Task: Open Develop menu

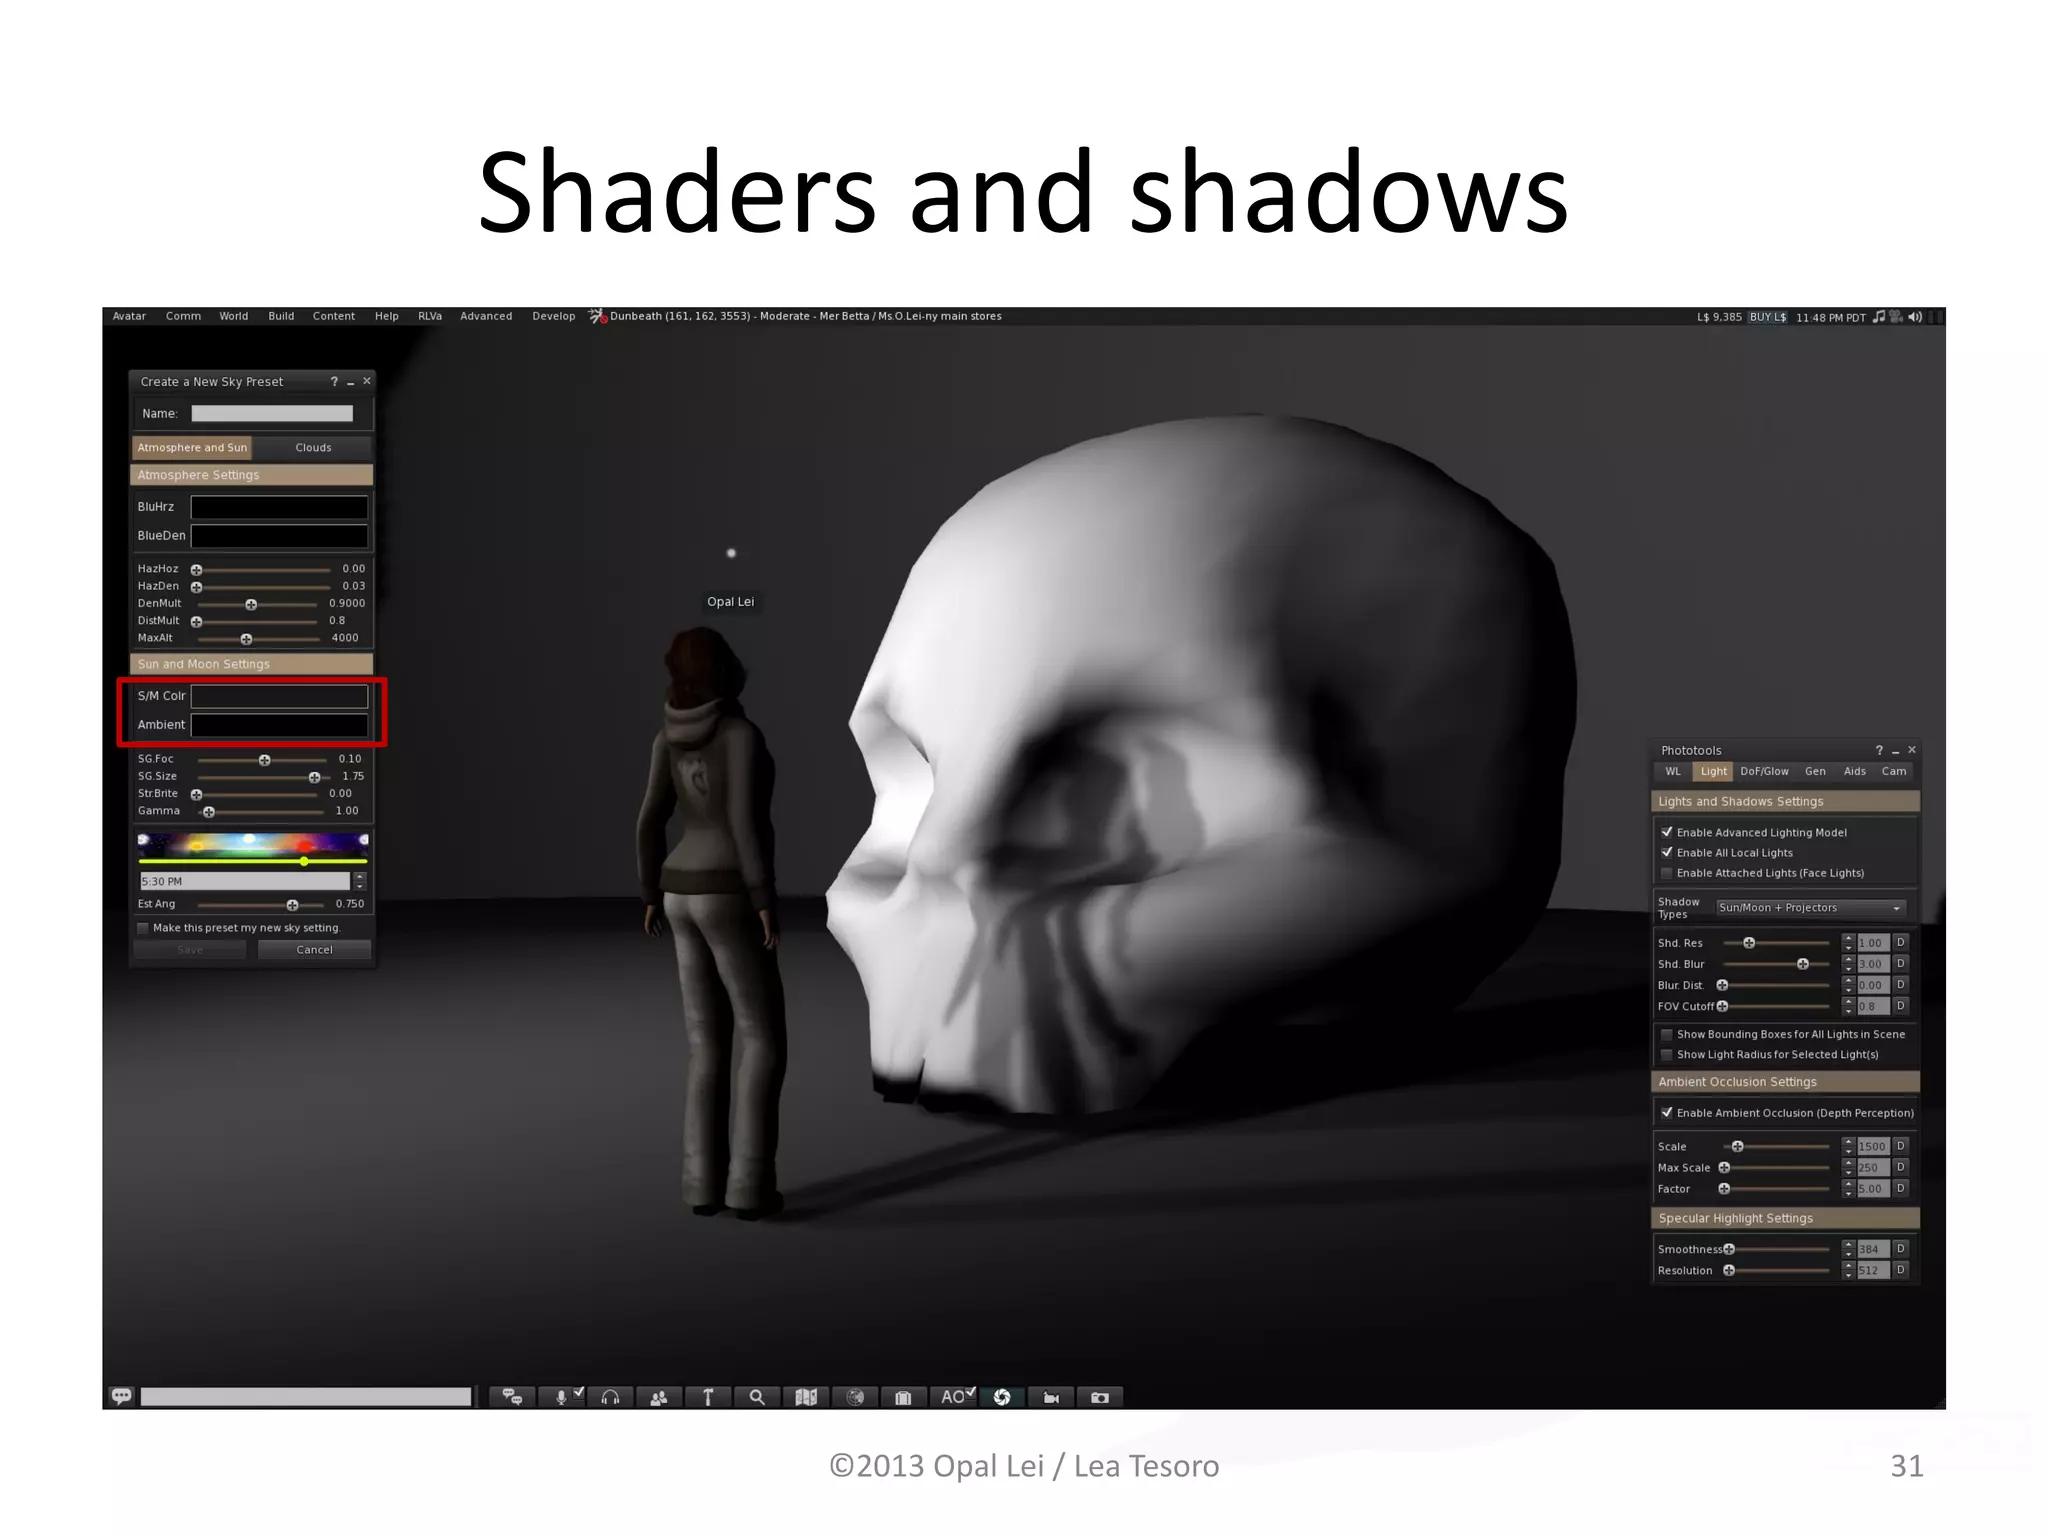Action: (x=554, y=316)
